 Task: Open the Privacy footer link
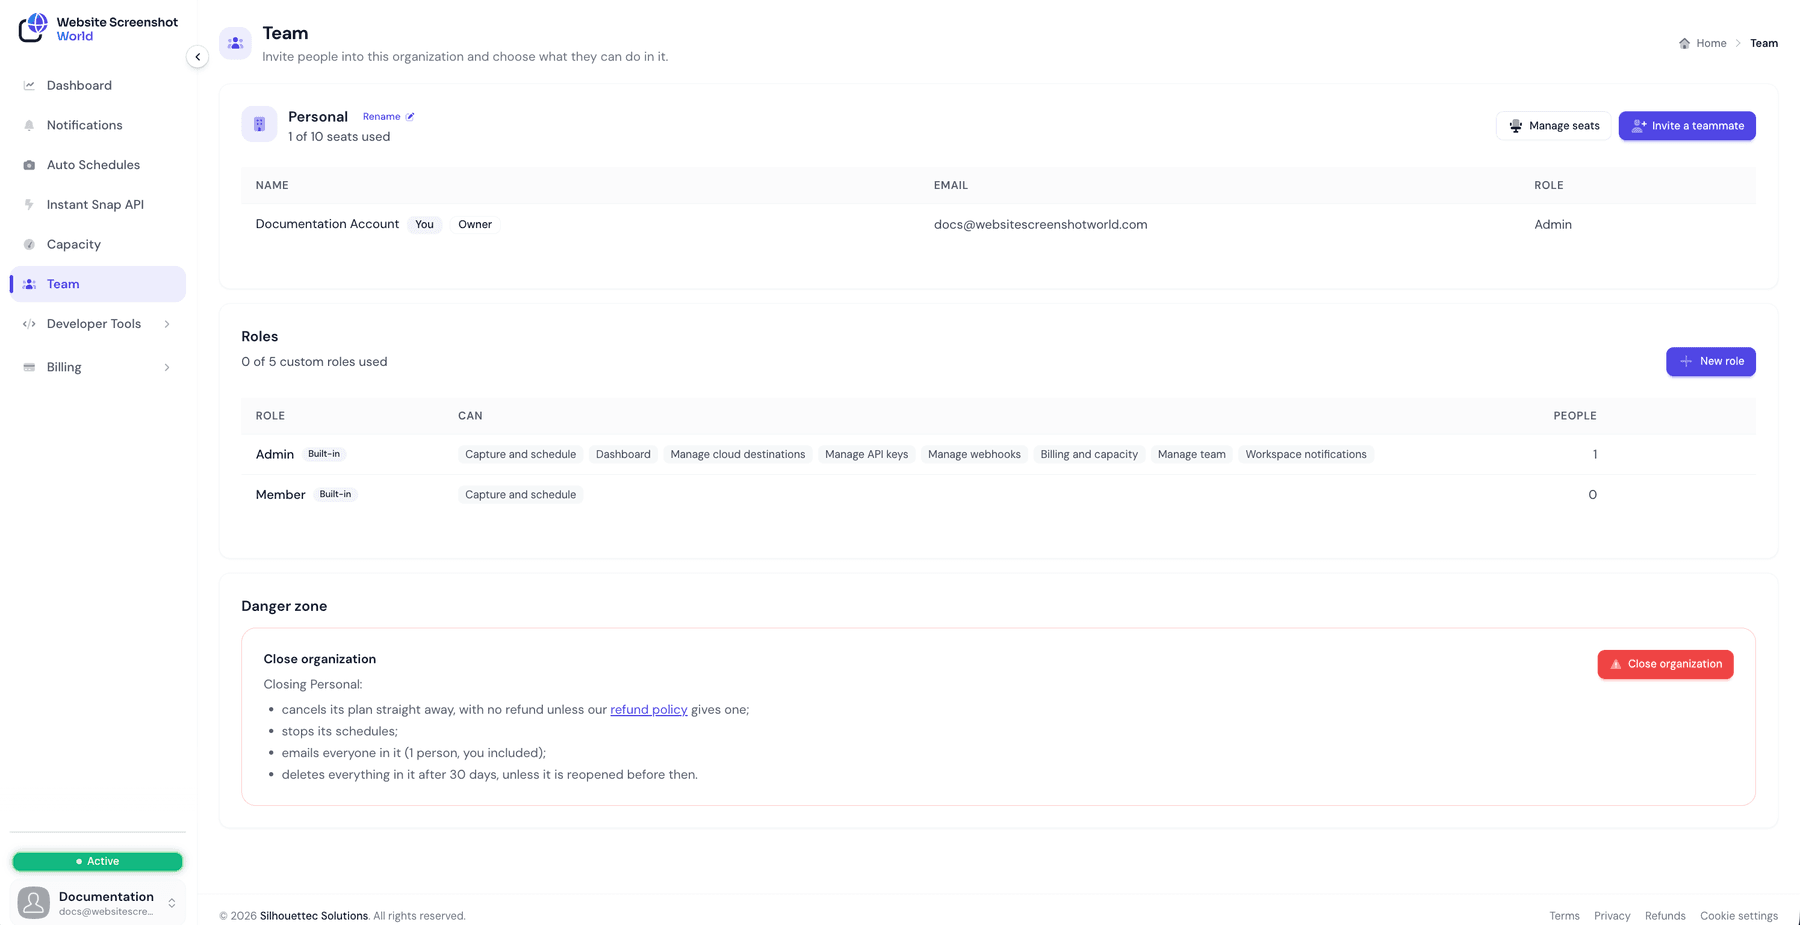pos(1612,916)
